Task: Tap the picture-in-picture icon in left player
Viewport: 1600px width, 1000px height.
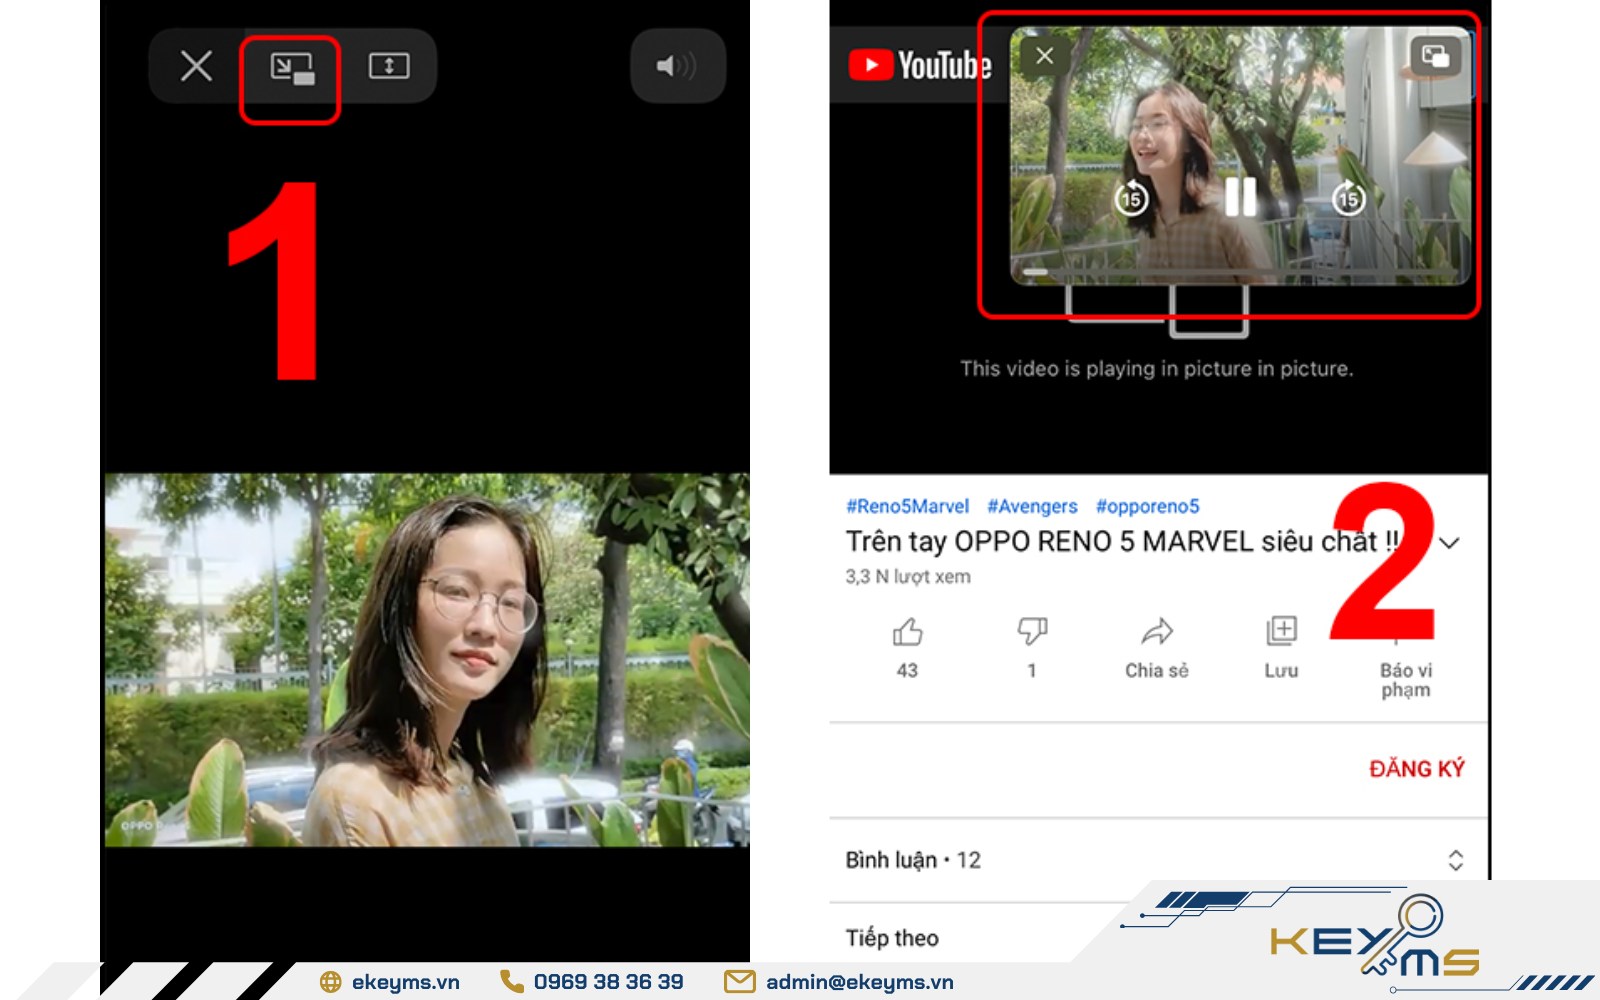Action: click(x=292, y=68)
